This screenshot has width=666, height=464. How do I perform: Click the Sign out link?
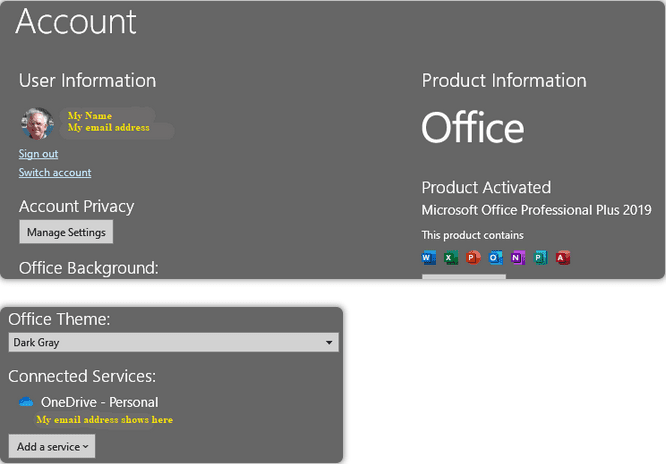coord(38,154)
